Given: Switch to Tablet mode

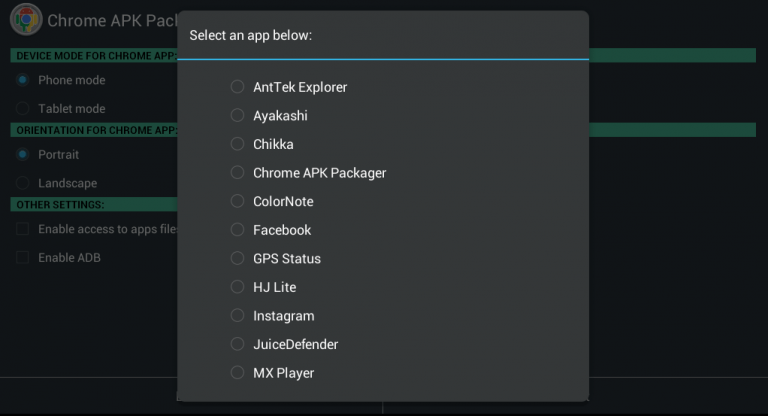Looking at the screenshot, I should click(23, 108).
